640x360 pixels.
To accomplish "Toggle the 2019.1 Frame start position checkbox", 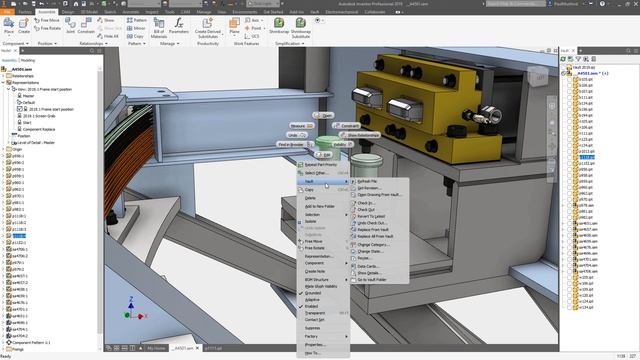I will pos(19,109).
